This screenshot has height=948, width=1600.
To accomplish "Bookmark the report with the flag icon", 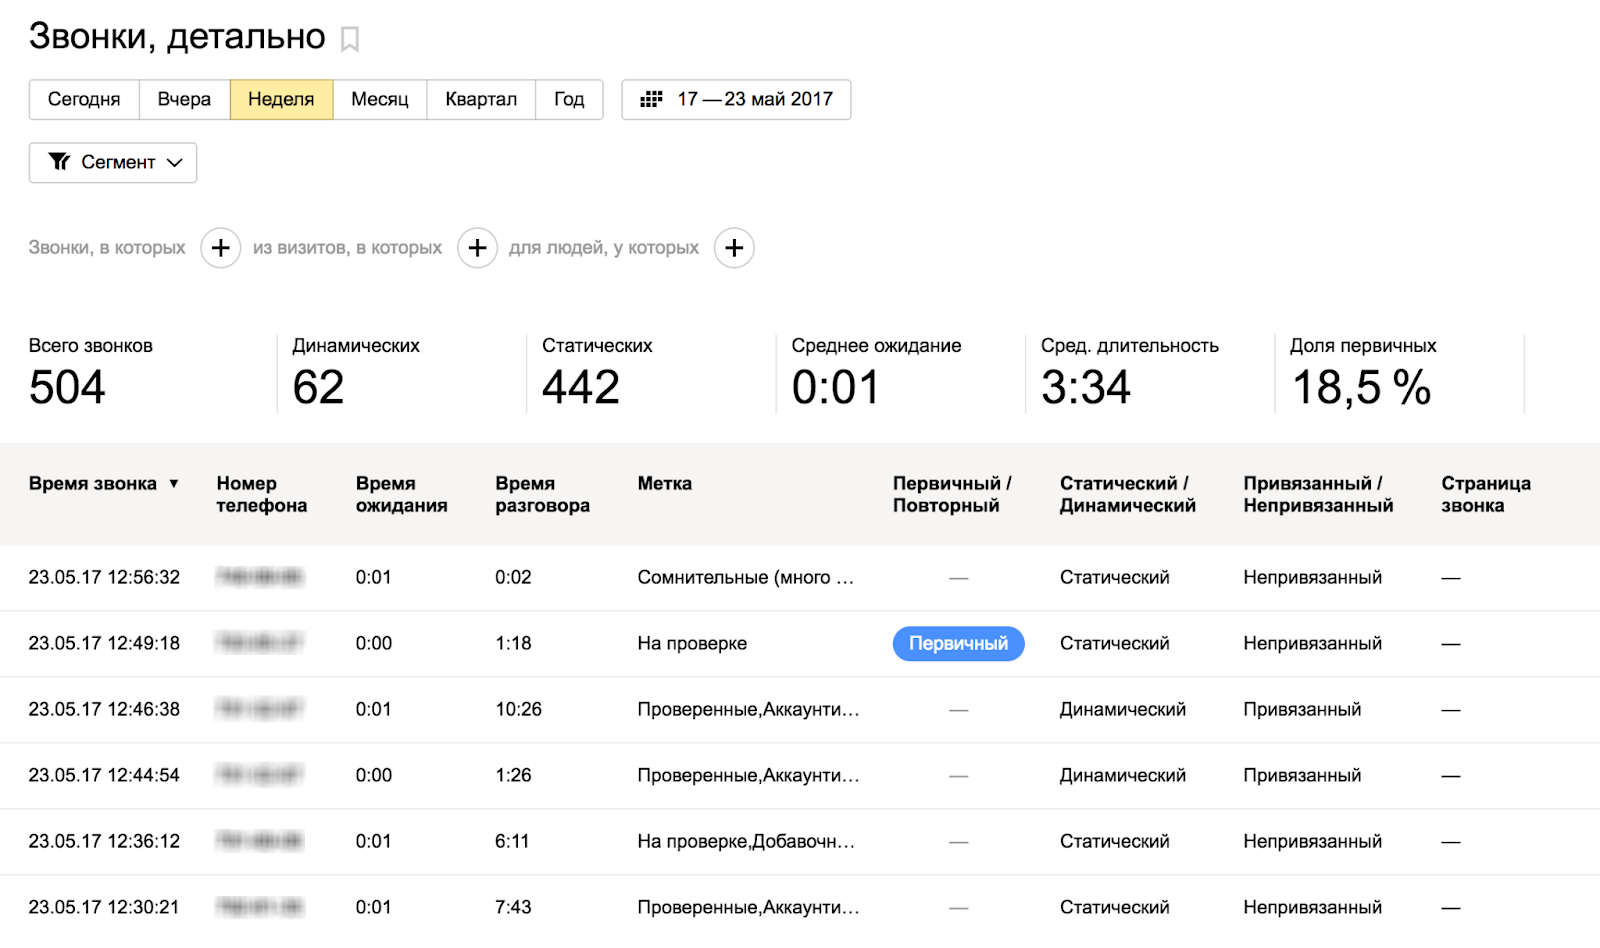I will 349,39.
